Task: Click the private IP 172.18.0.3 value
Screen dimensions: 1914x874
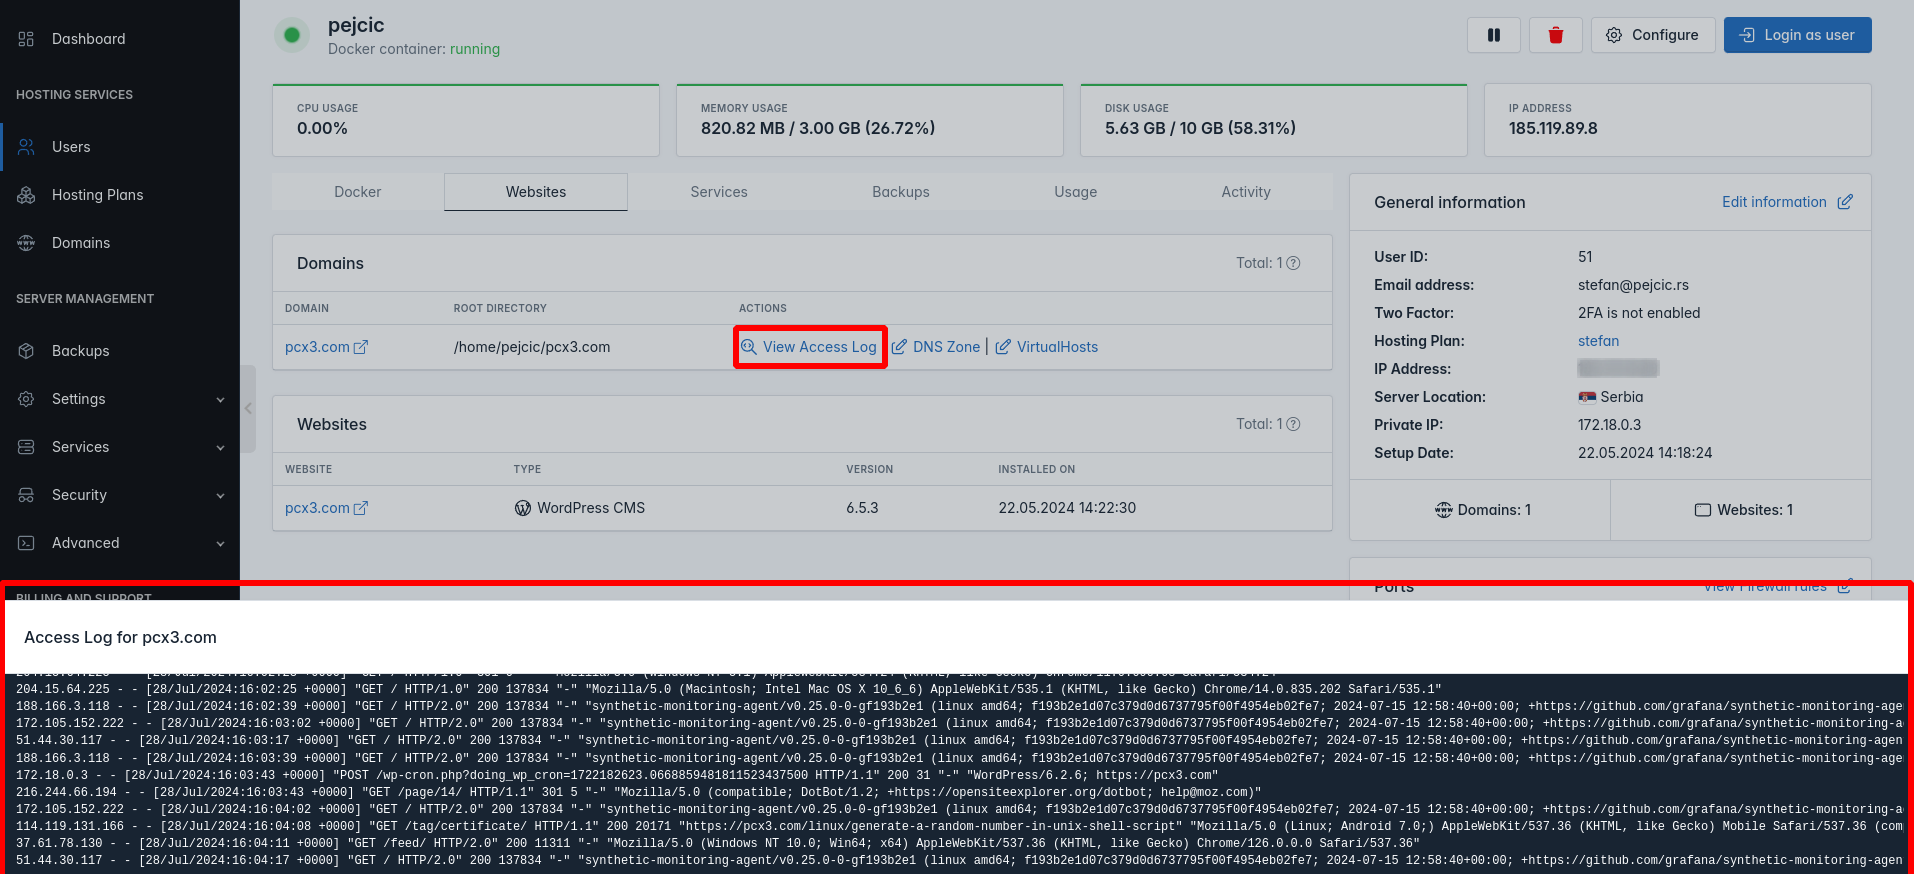Action: [x=1610, y=425]
